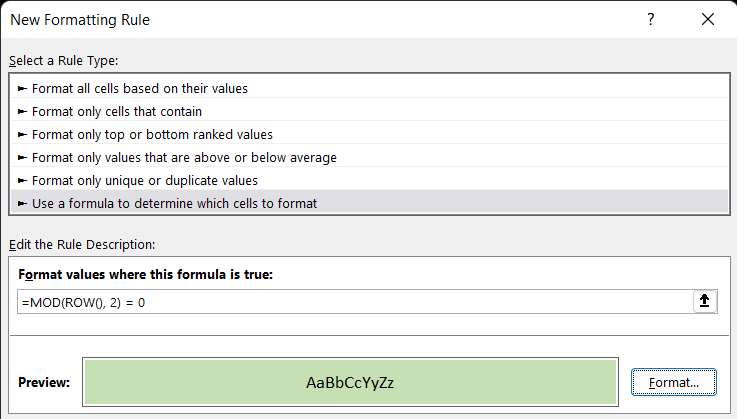Click arrow bullet beside 'Format only cells that contain'
This screenshot has width=737, height=419.
[23, 111]
